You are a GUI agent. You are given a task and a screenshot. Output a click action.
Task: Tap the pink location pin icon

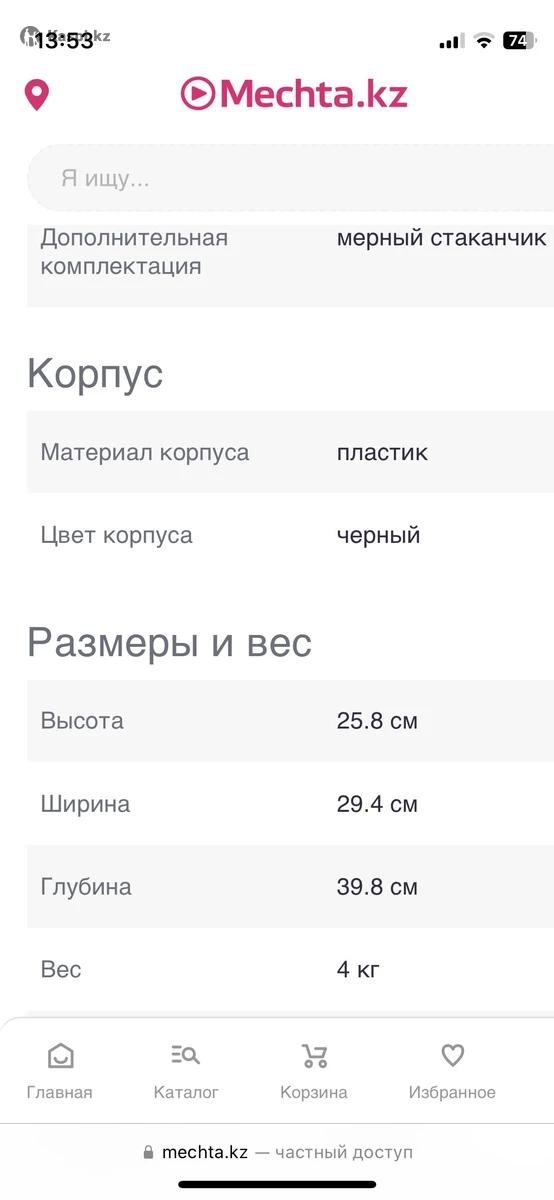pos(37,95)
